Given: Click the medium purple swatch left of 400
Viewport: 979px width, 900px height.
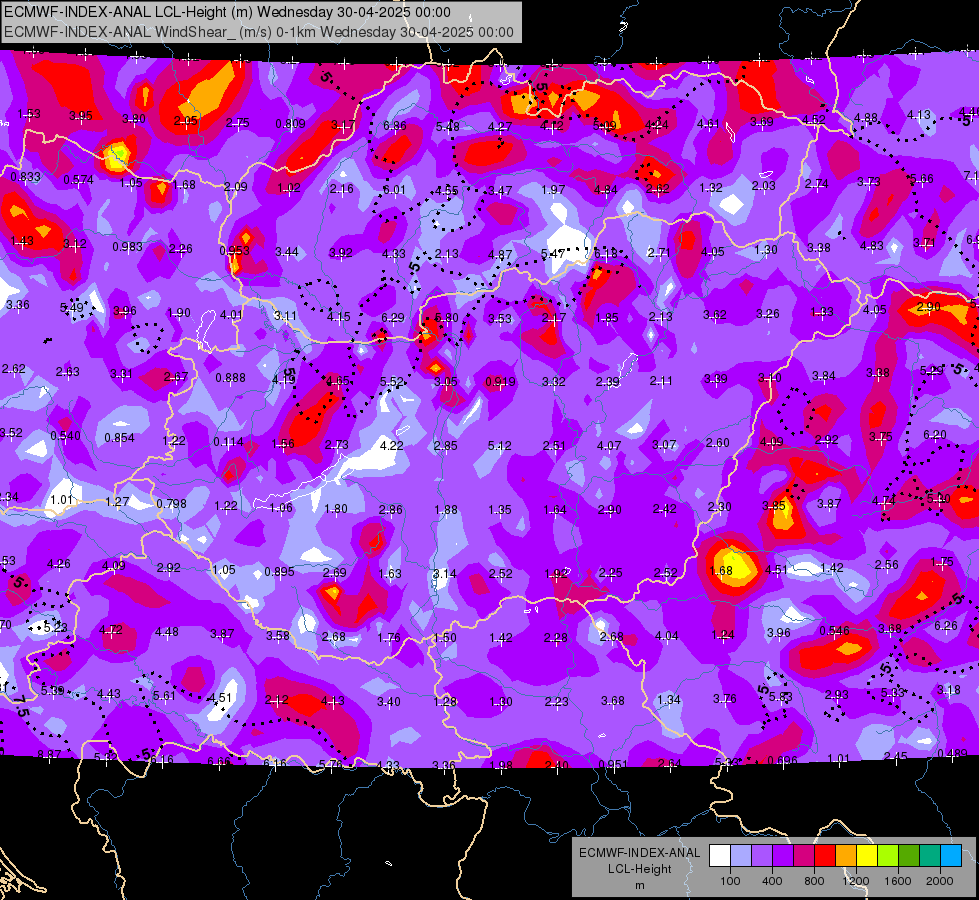Looking at the screenshot, I should click(762, 855).
